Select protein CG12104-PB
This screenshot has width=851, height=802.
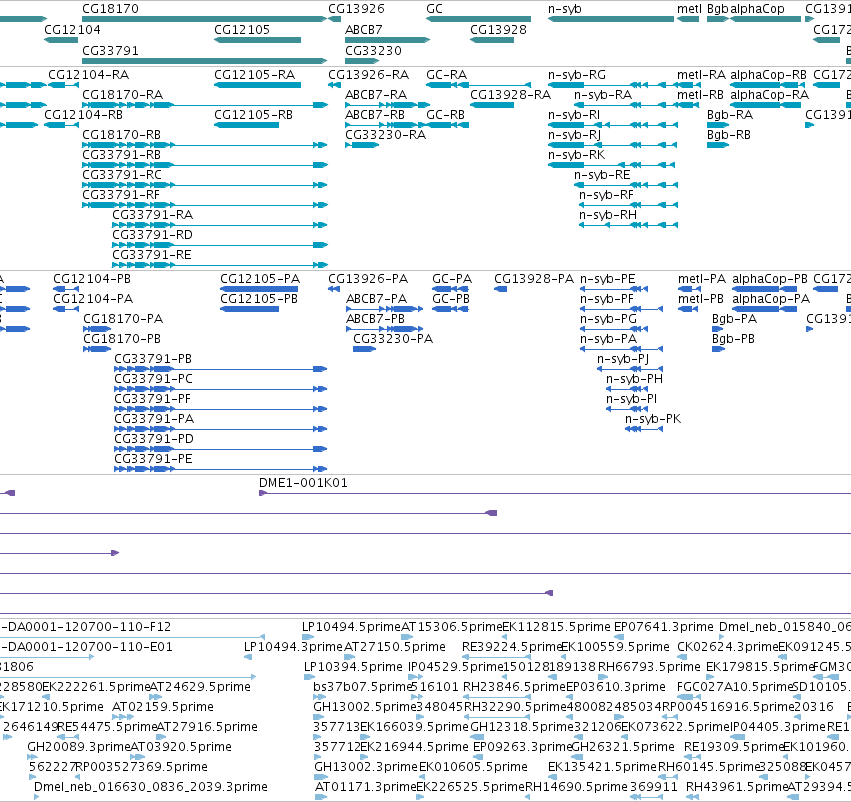[66, 289]
